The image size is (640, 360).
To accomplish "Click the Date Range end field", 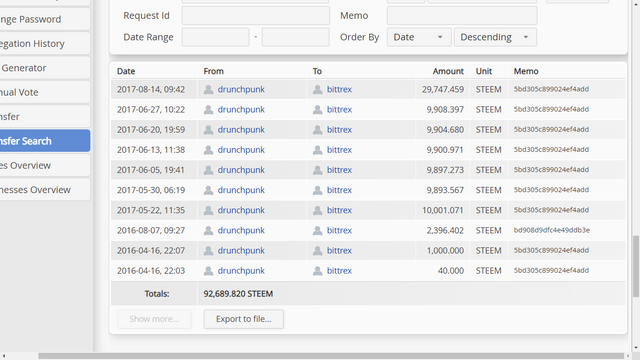I will pos(296,37).
